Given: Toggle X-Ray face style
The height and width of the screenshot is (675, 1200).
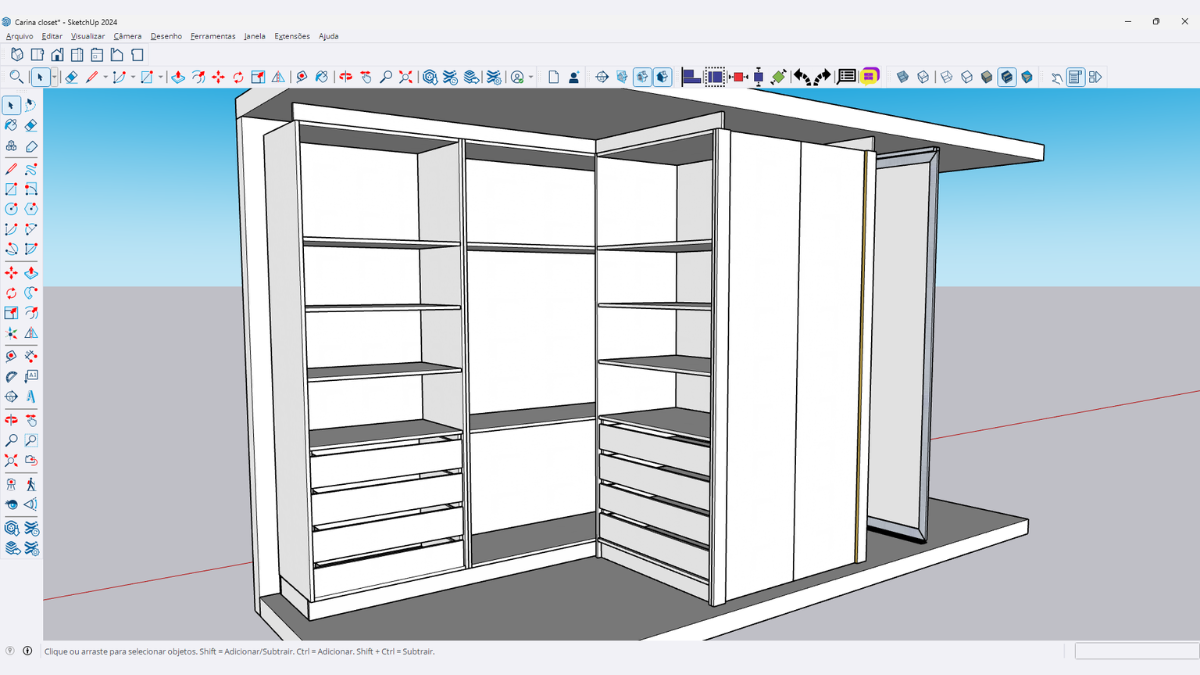Looking at the screenshot, I should 903,77.
